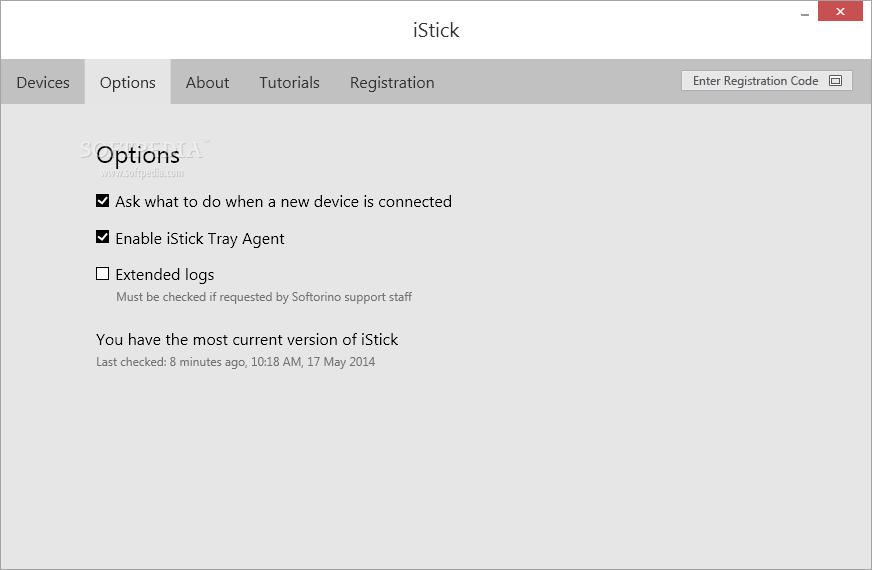
Task: Switch to the Devices tab
Action: coord(43,82)
